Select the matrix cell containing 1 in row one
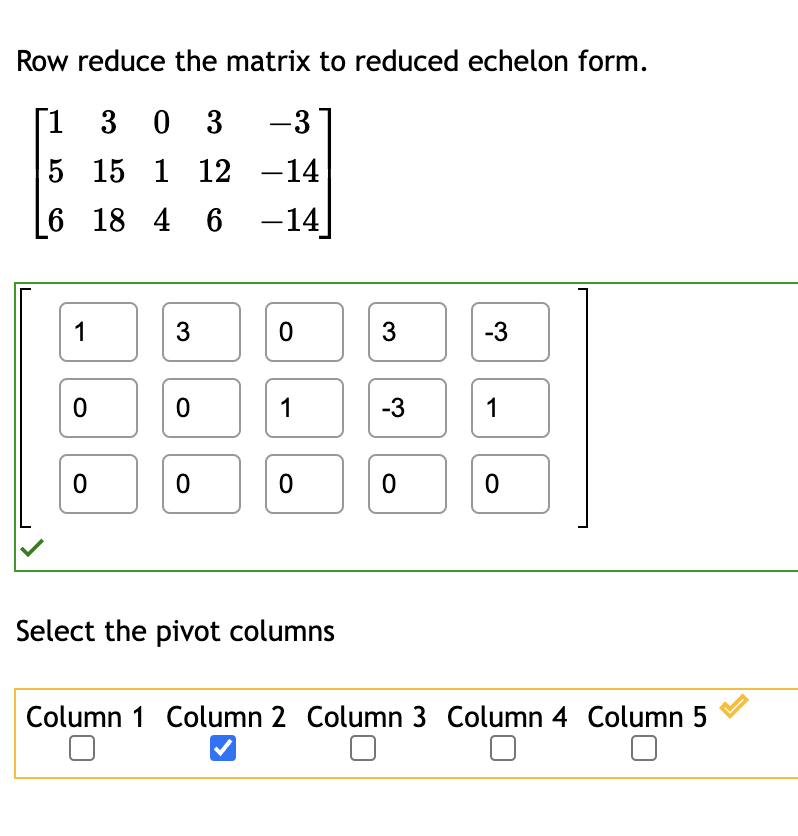The image size is (798, 836). point(98,332)
